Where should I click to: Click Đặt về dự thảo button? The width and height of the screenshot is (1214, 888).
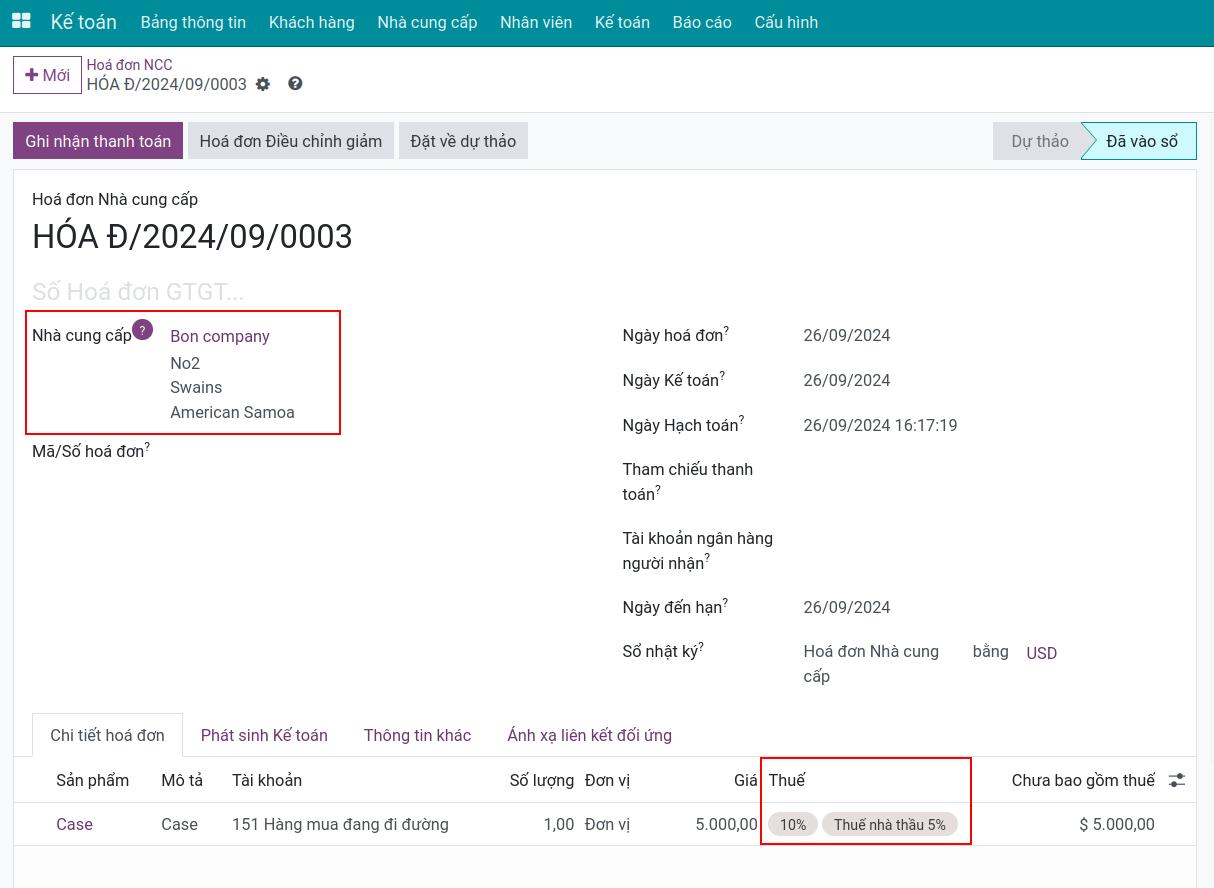pyautogui.click(x=463, y=141)
